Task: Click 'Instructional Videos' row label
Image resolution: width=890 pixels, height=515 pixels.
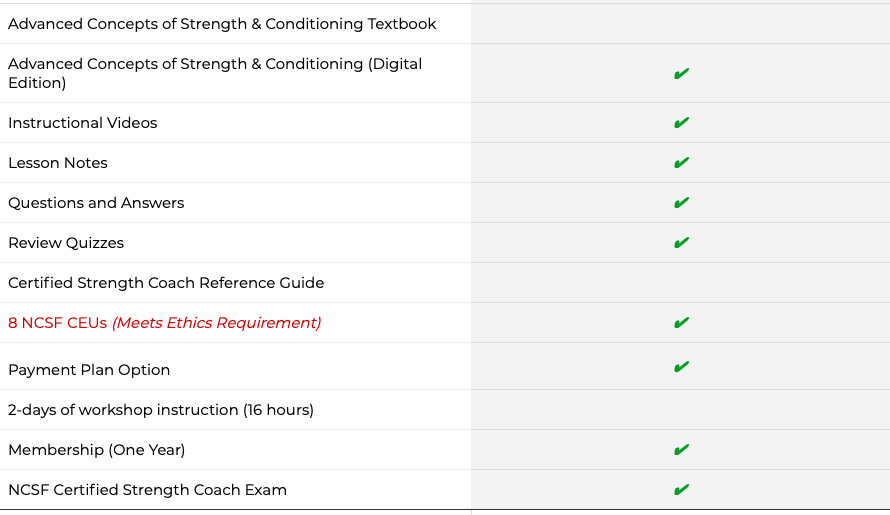Action: pyautogui.click(x=82, y=123)
